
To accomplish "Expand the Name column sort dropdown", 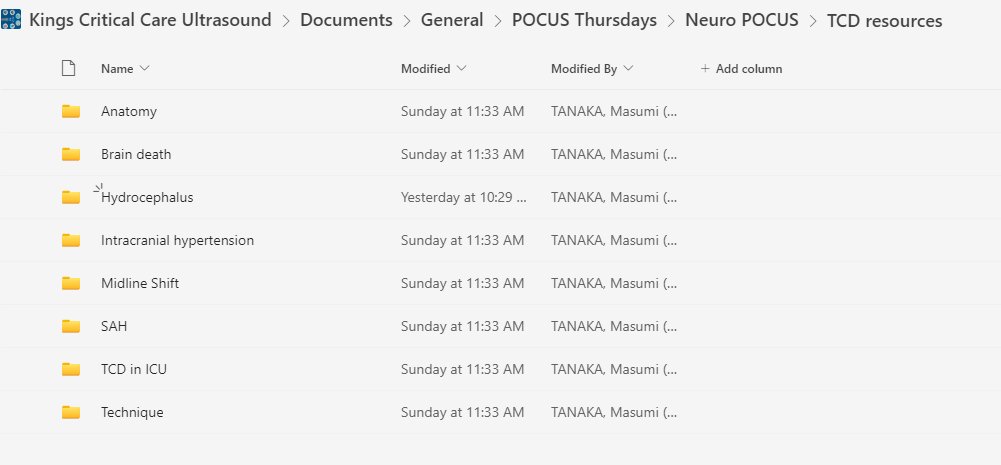I will (x=144, y=68).
